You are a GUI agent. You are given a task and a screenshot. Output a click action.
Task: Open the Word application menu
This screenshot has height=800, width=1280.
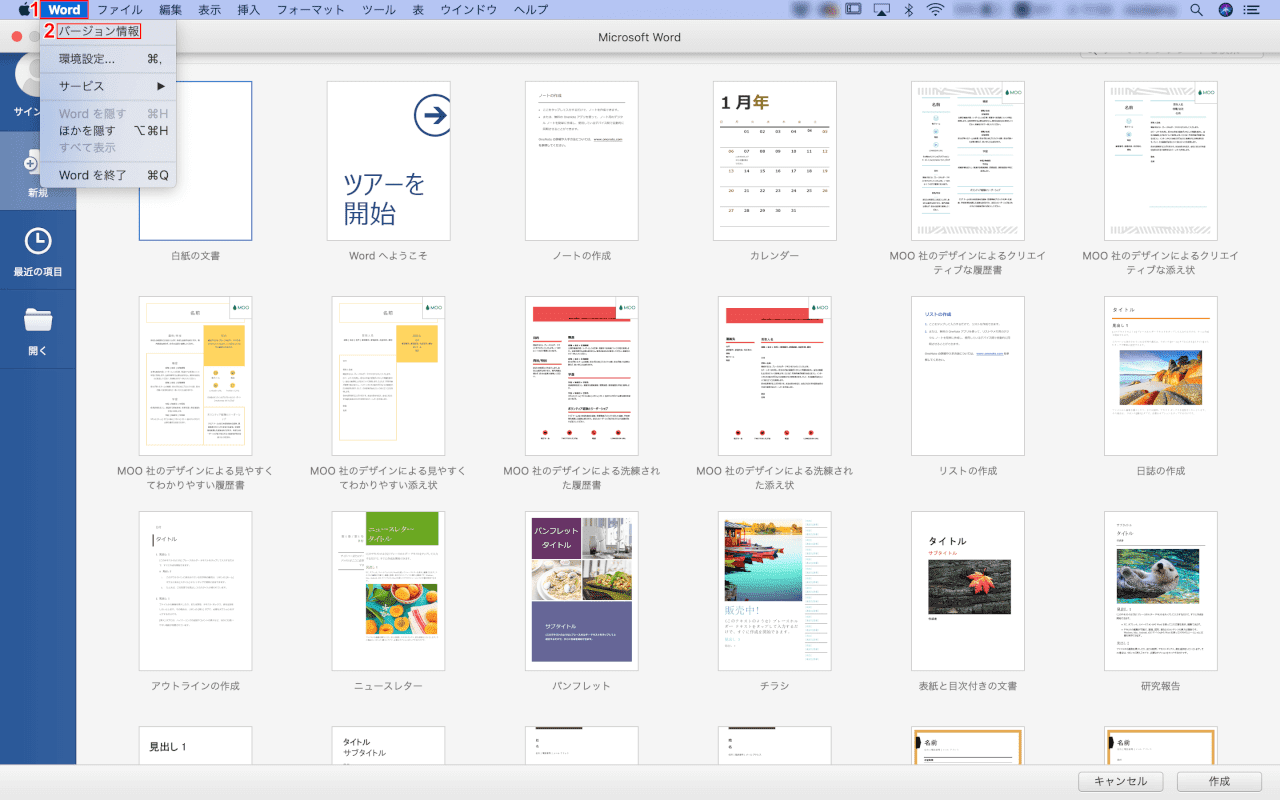click(x=65, y=9)
